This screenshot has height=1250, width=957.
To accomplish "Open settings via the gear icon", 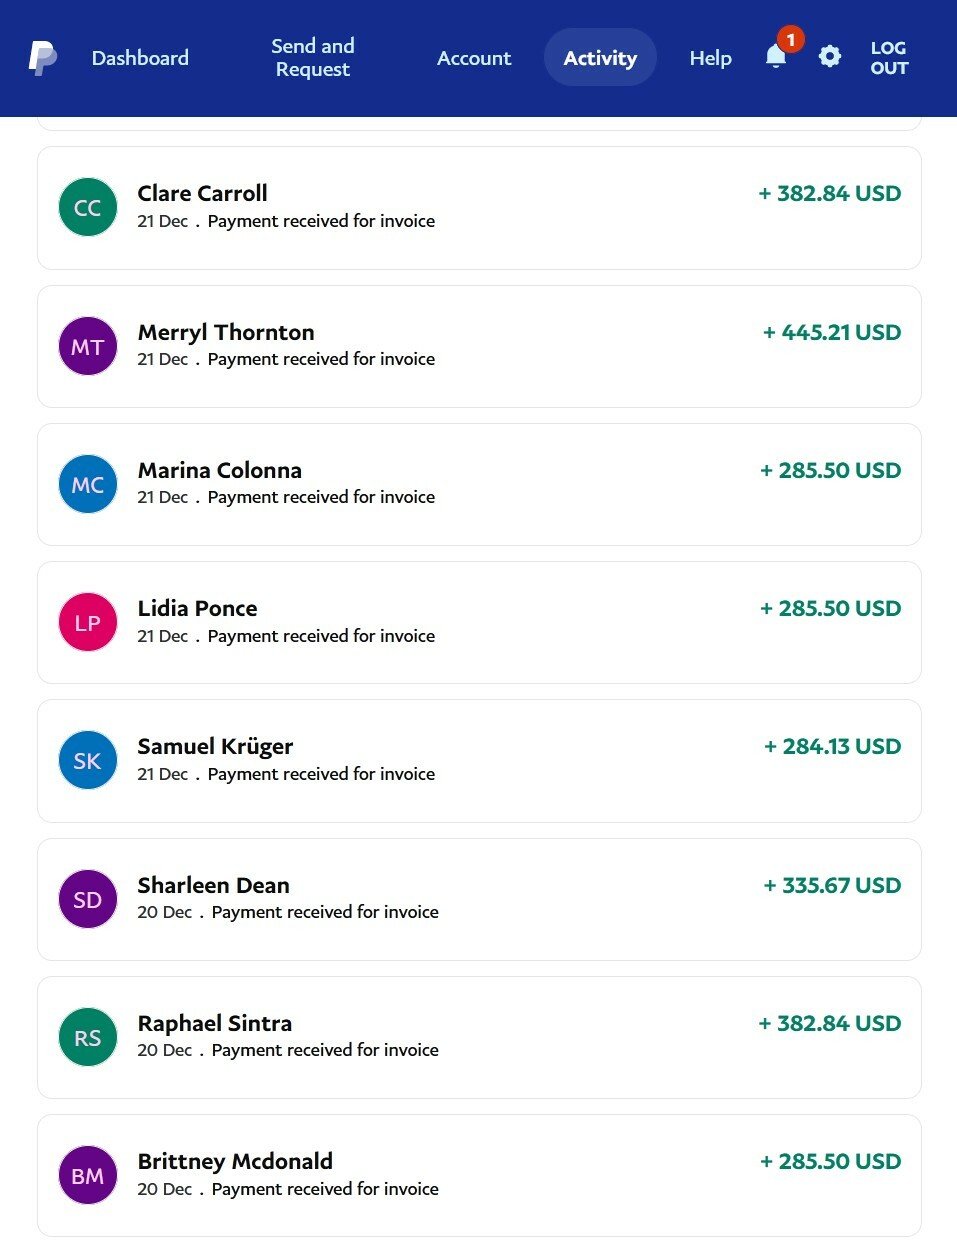I will pyautogui.click(x=830, y=57).
